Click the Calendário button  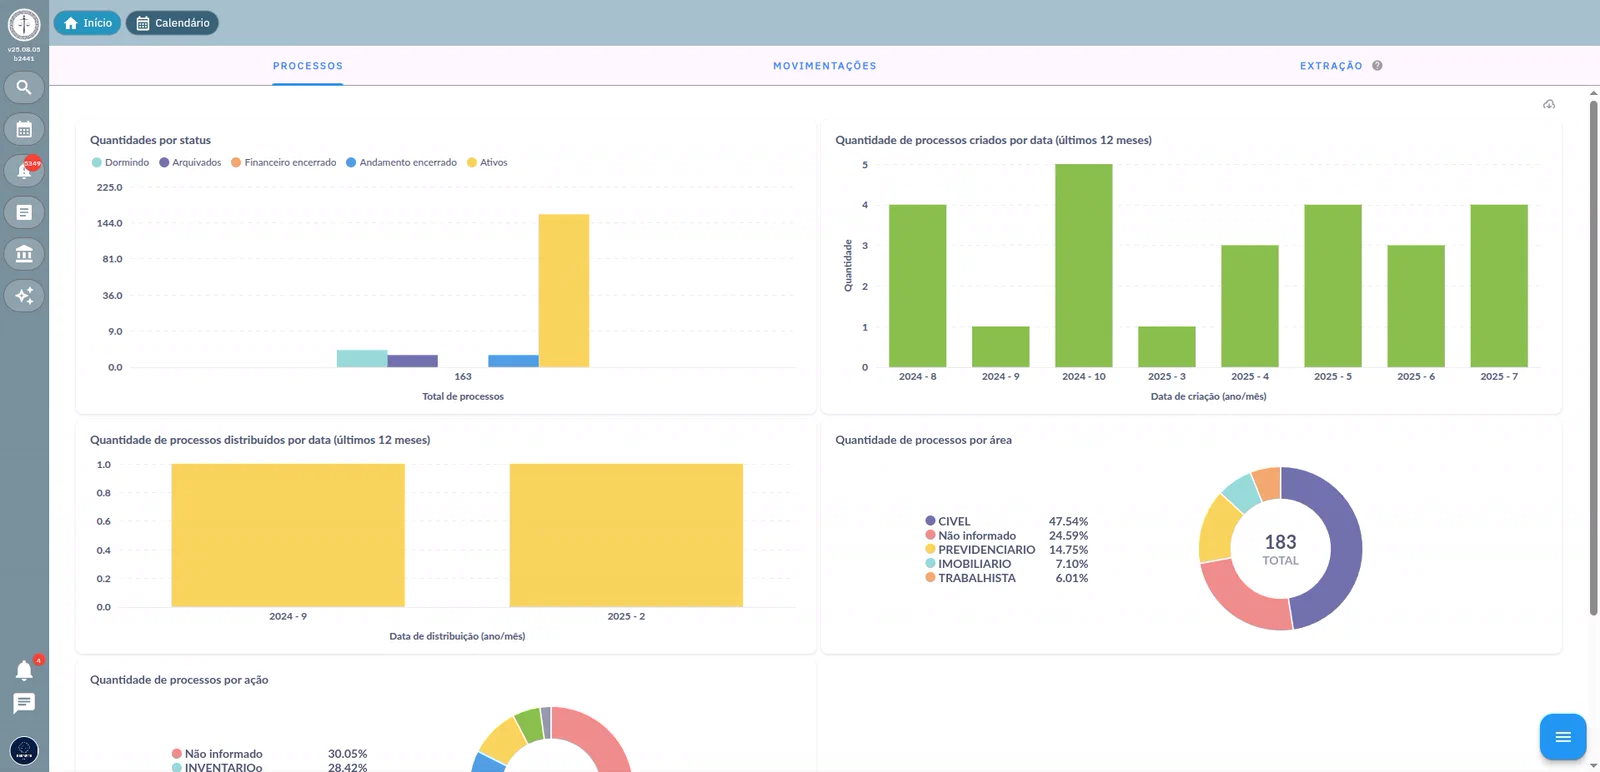click(x=172, y=23)
